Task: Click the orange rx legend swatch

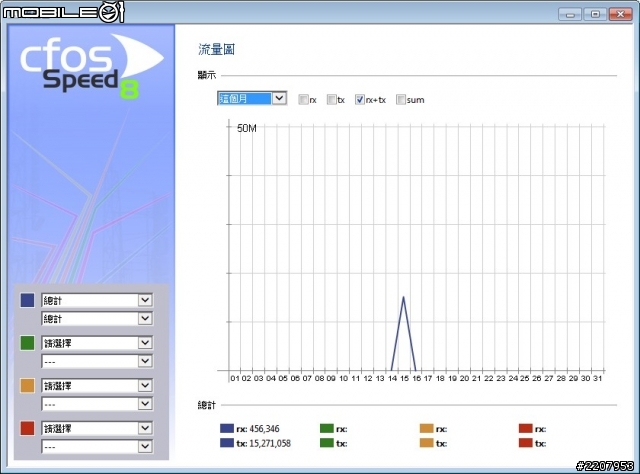Action: tap(427, 428)
